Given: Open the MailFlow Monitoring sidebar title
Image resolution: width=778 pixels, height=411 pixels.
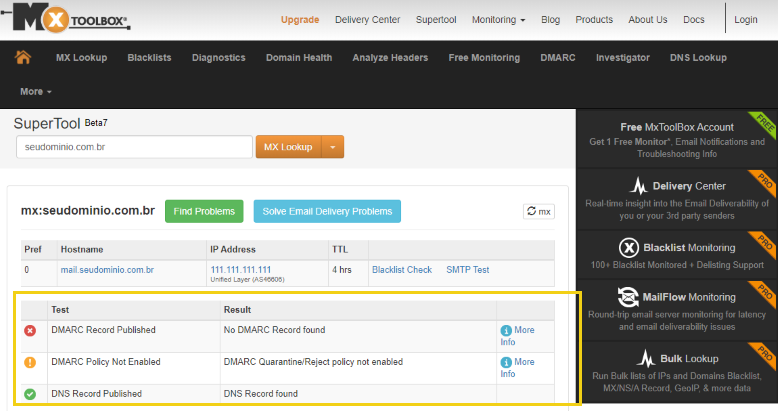Looking at the screenshot, I should coord(689,297).
